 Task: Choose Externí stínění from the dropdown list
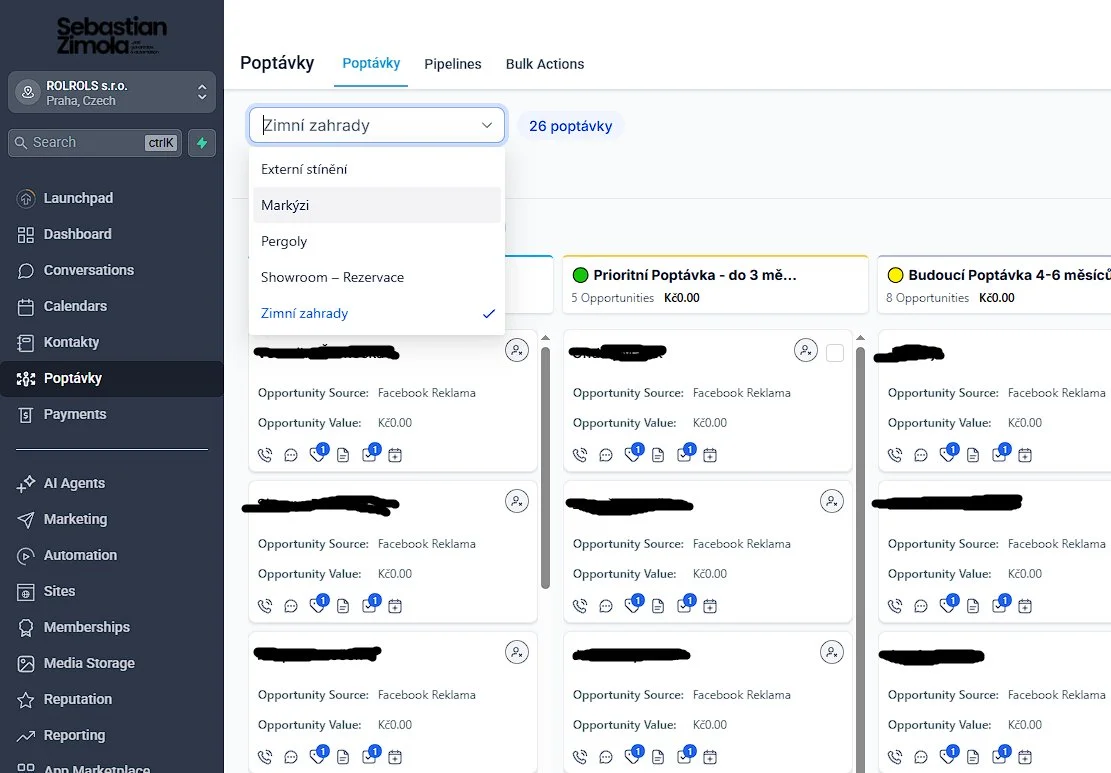click(x=376, y=169)
